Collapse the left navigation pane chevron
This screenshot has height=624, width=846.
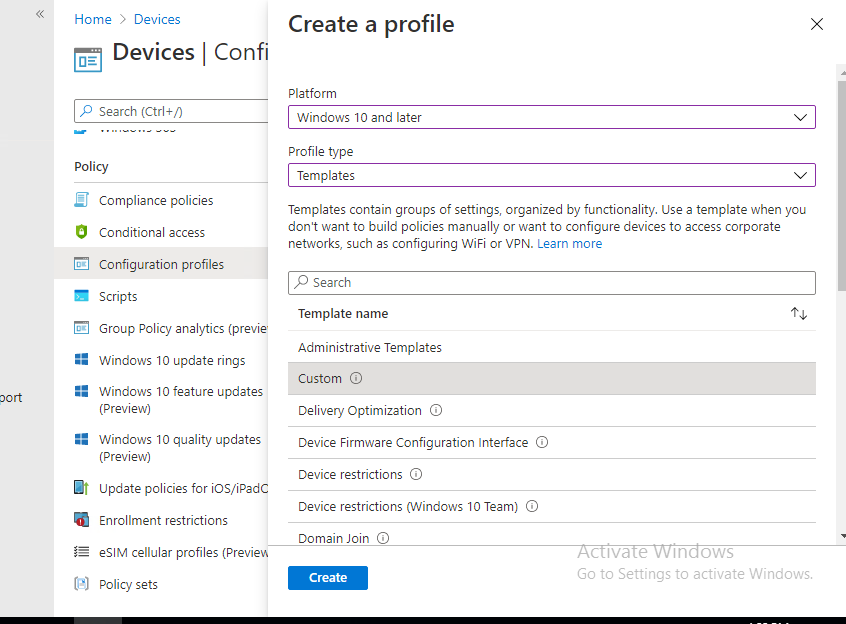[39, 14]
